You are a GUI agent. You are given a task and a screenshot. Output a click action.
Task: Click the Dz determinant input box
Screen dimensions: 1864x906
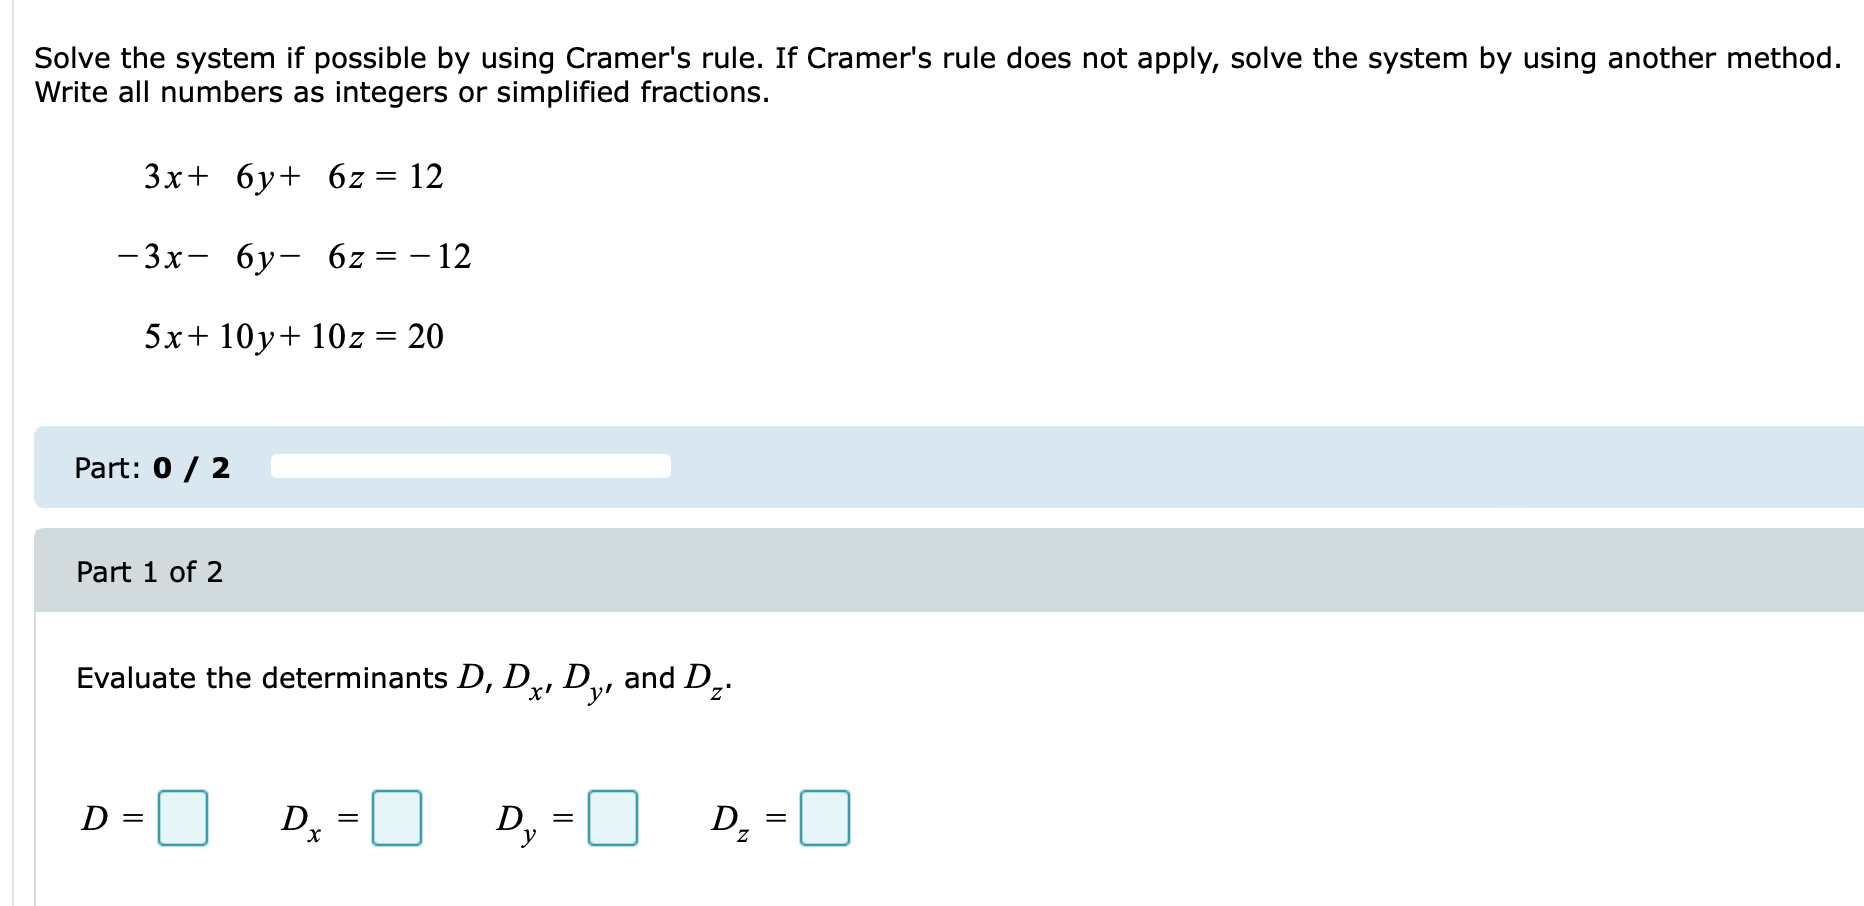tap(823, 819)
